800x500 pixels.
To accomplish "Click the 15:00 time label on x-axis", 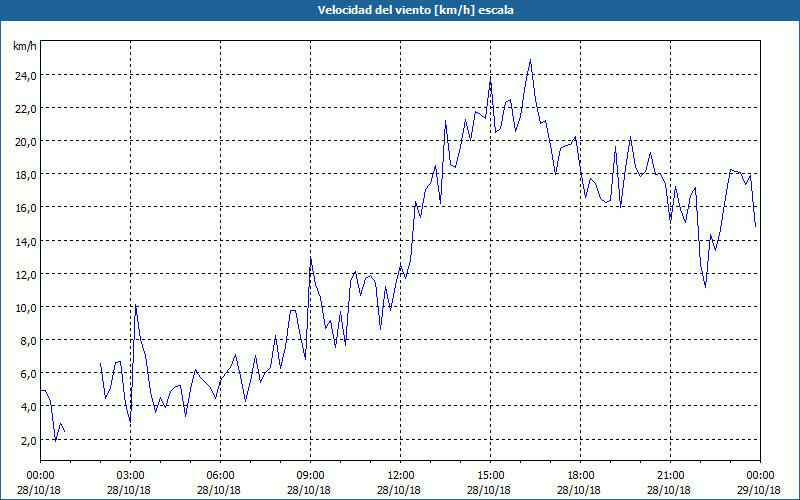I will (490, 476).
